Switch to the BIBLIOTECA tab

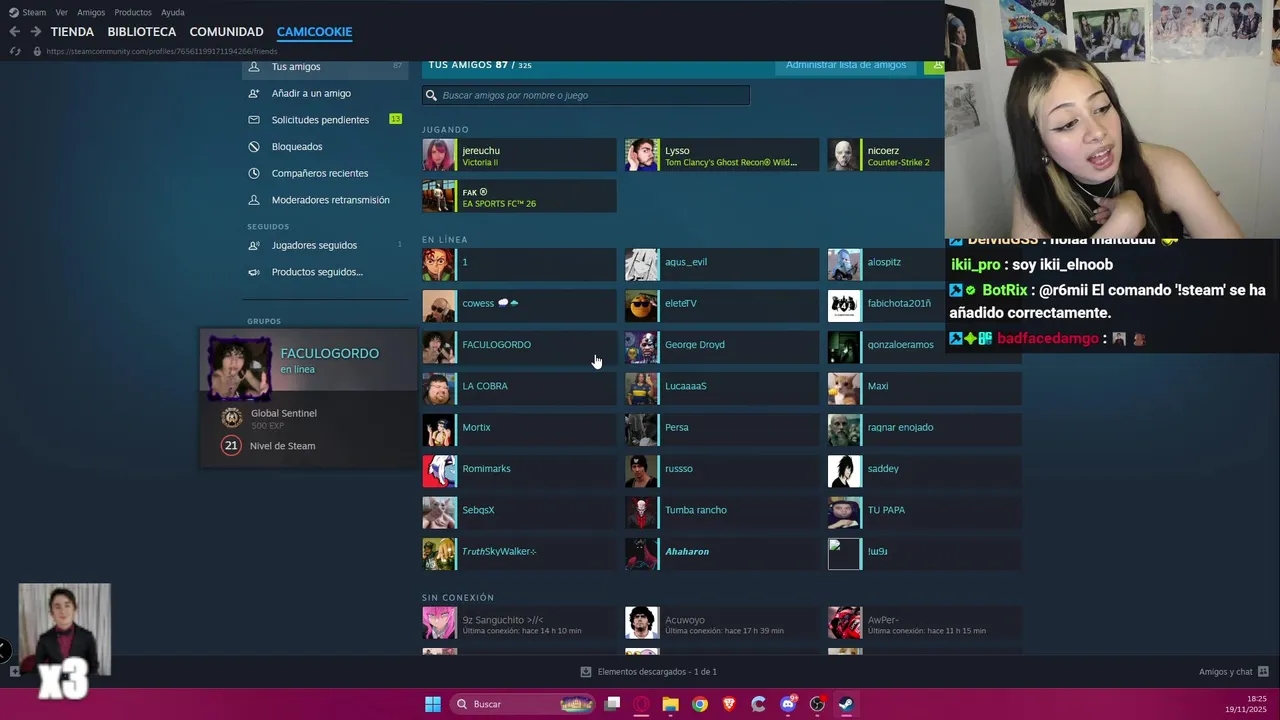[x=142, y=32]
